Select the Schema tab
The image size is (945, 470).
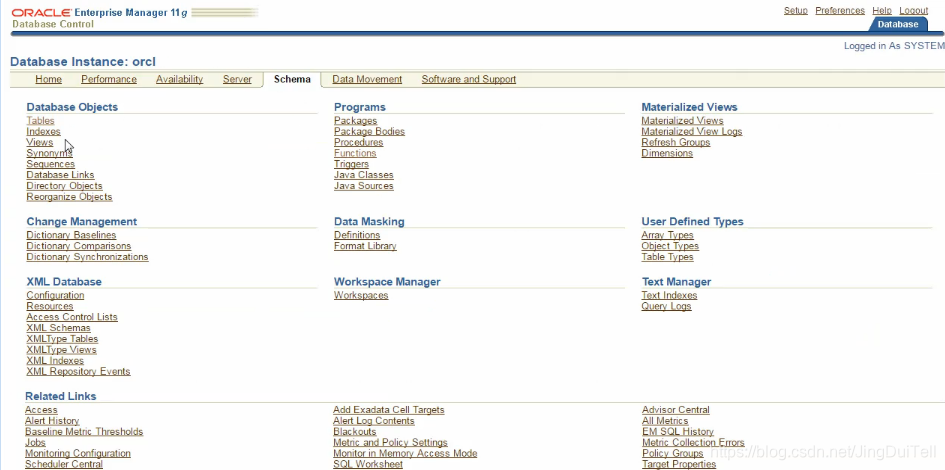(292, 79)
